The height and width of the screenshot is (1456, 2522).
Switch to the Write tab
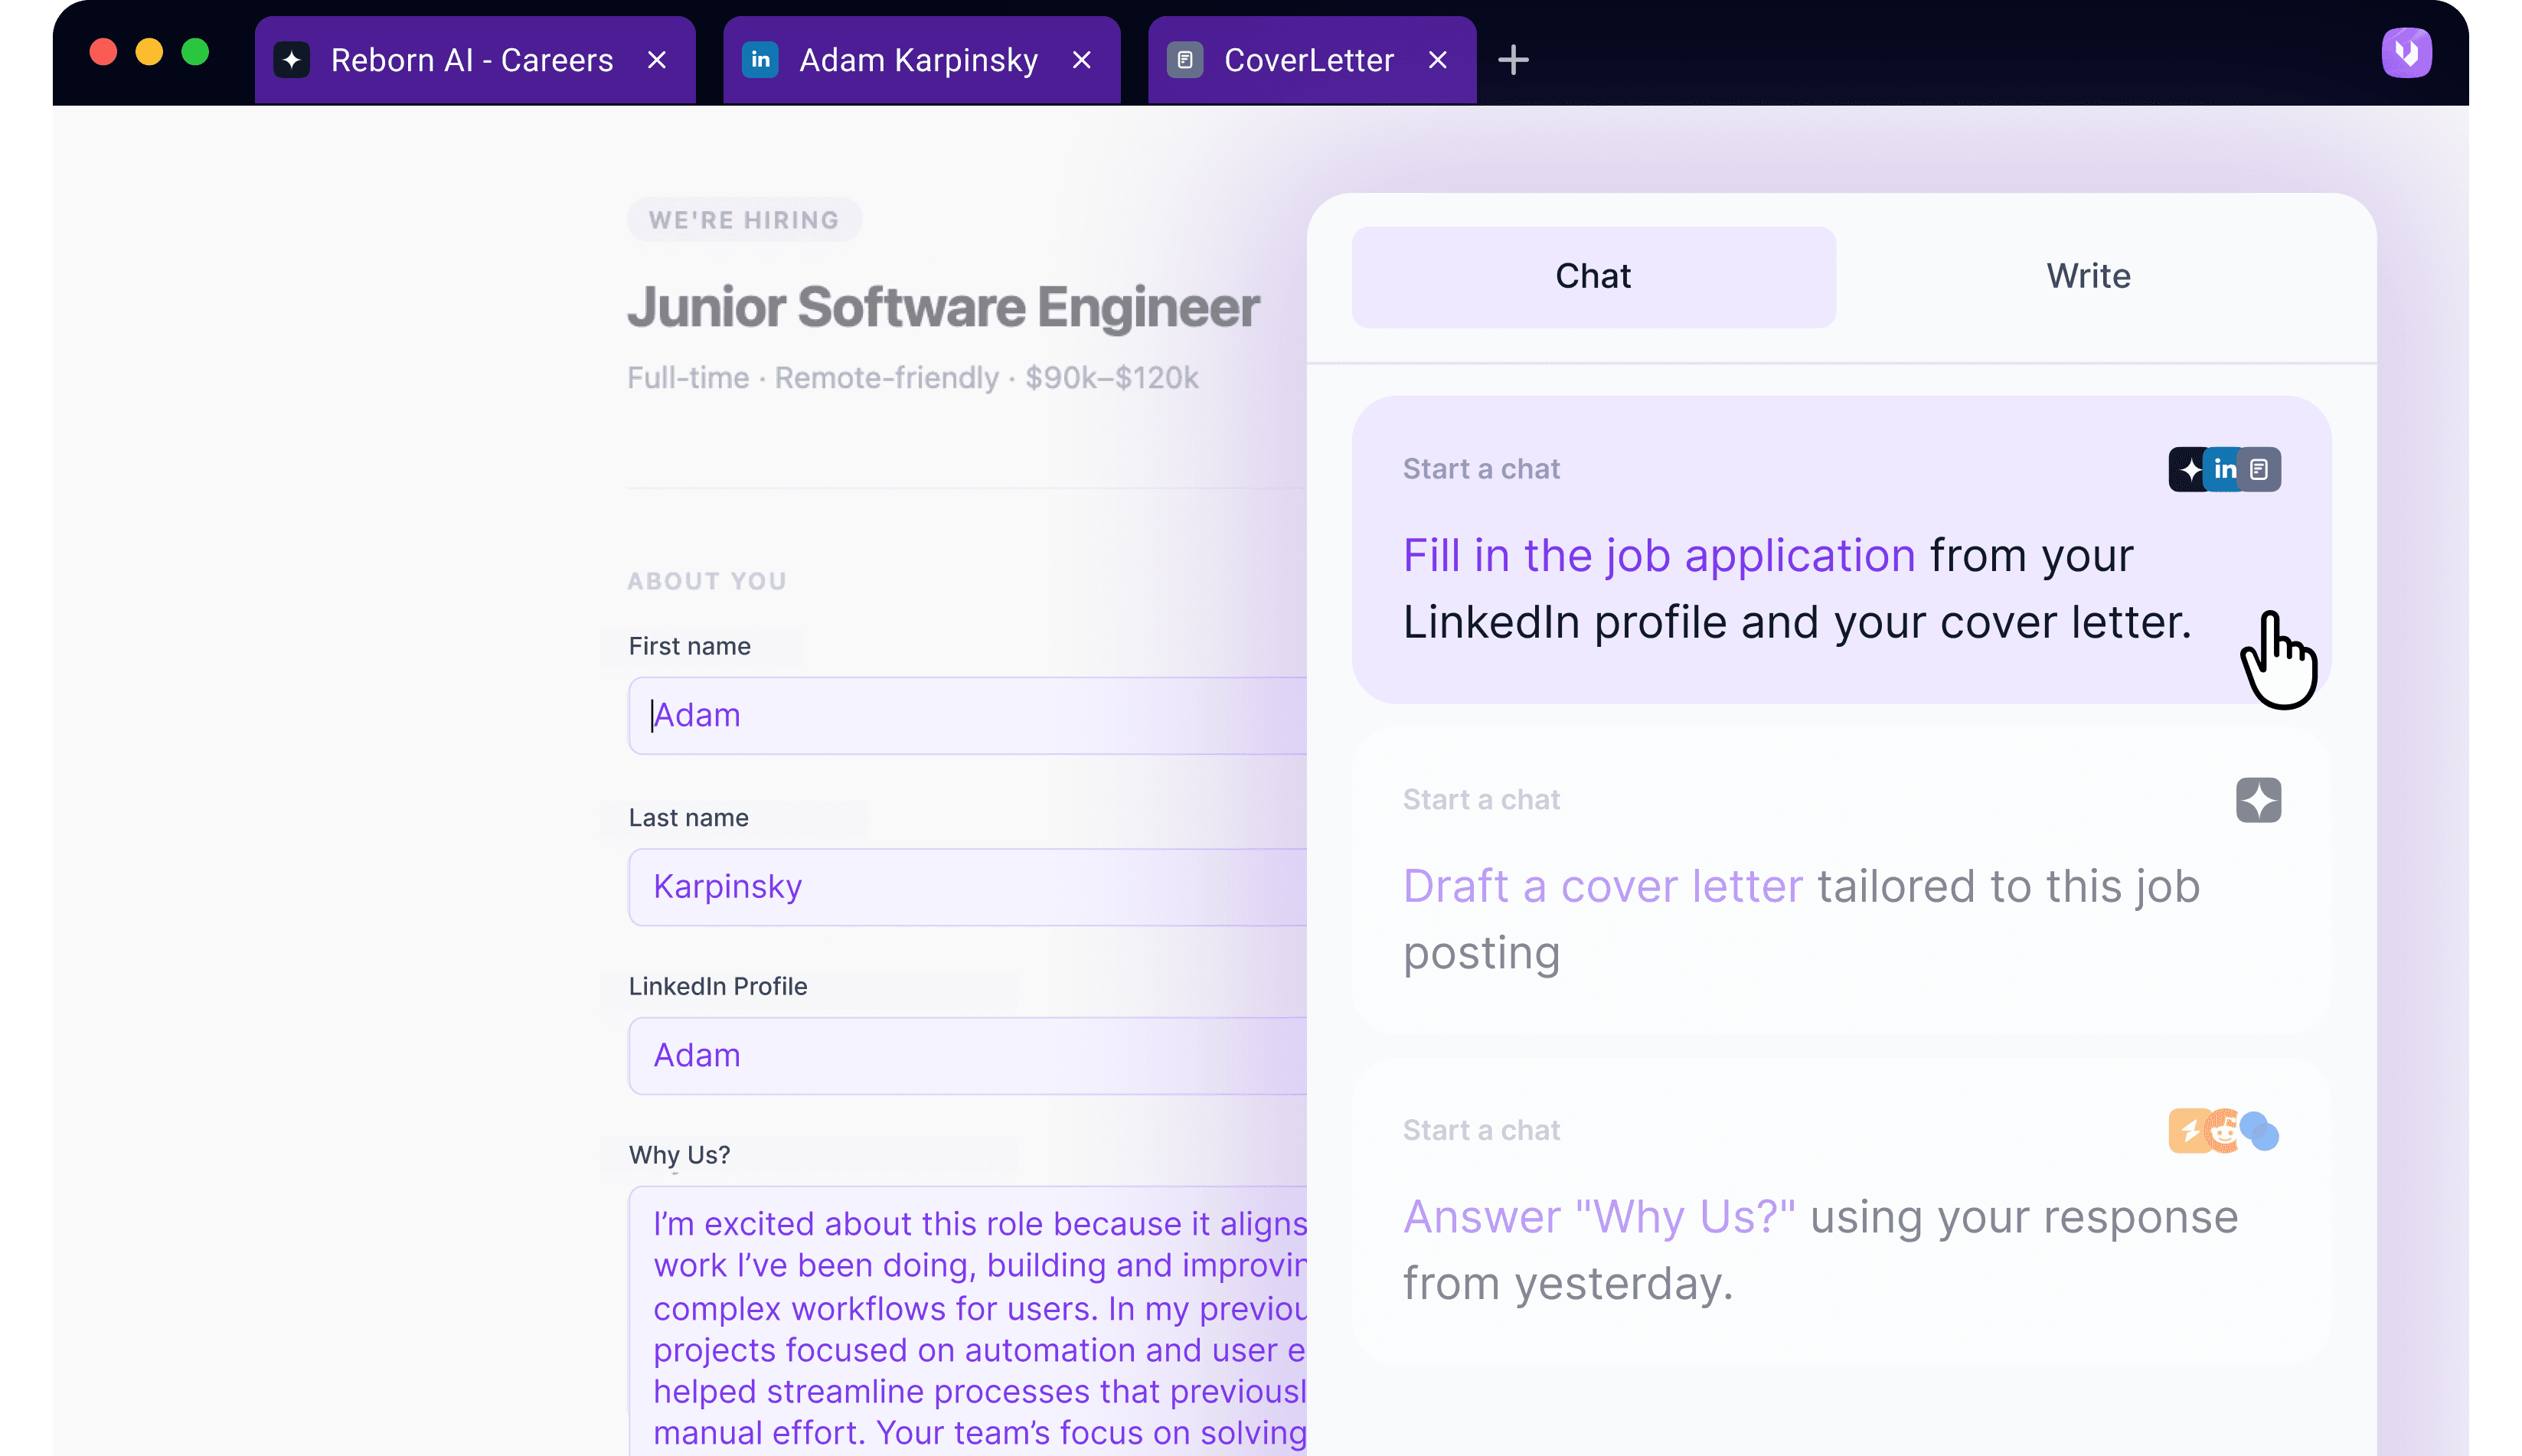pyautogui.click(x=2087, y=276)
